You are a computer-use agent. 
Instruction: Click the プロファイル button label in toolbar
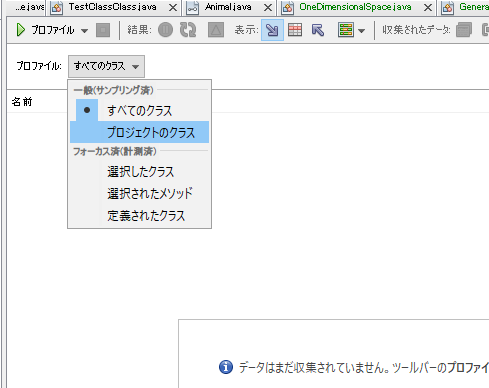point(53,30)
